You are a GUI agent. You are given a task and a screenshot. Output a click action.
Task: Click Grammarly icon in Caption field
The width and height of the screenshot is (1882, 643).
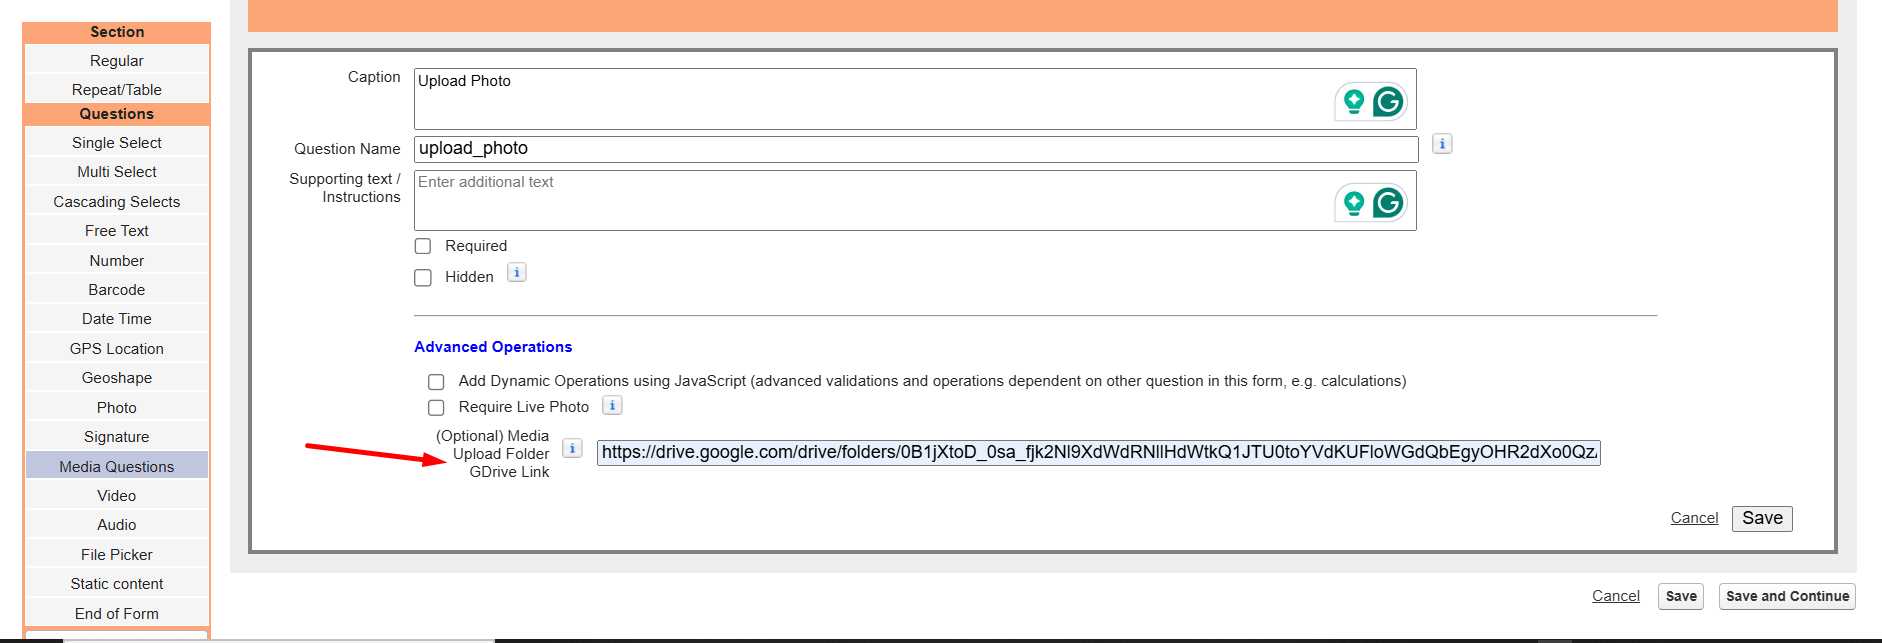[x=1388, y=101]
